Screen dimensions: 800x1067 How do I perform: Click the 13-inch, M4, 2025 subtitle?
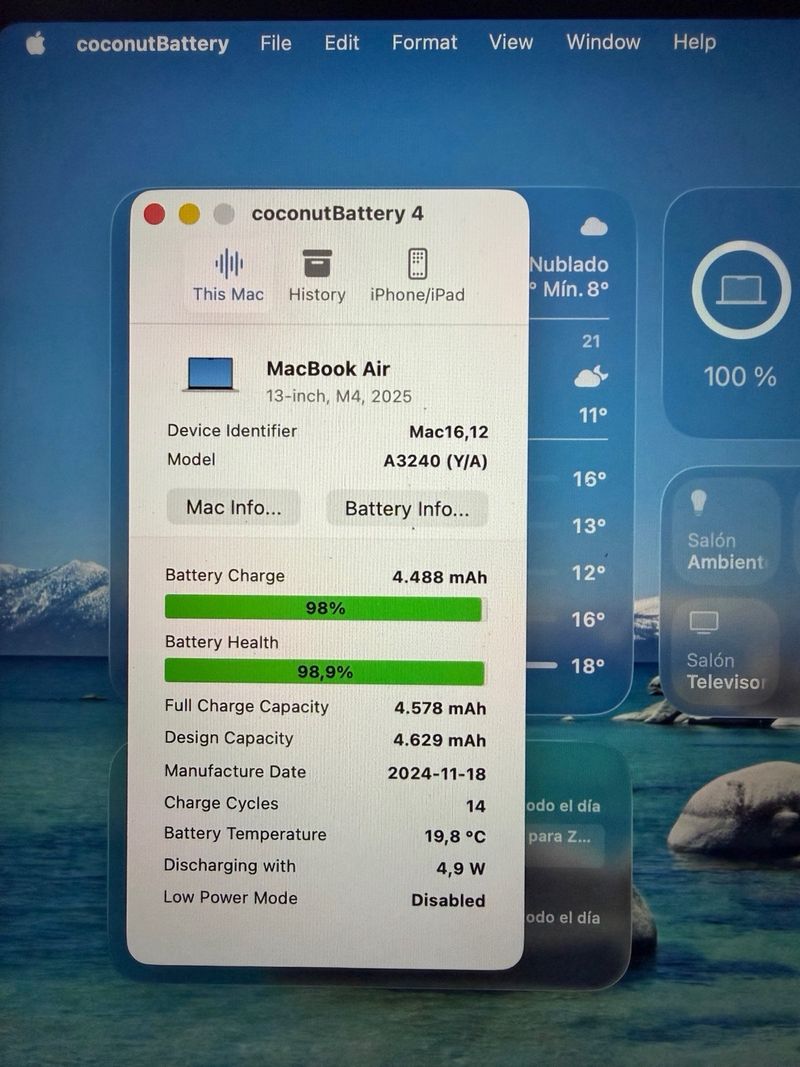pyautogui.click(x=339, y=396)
